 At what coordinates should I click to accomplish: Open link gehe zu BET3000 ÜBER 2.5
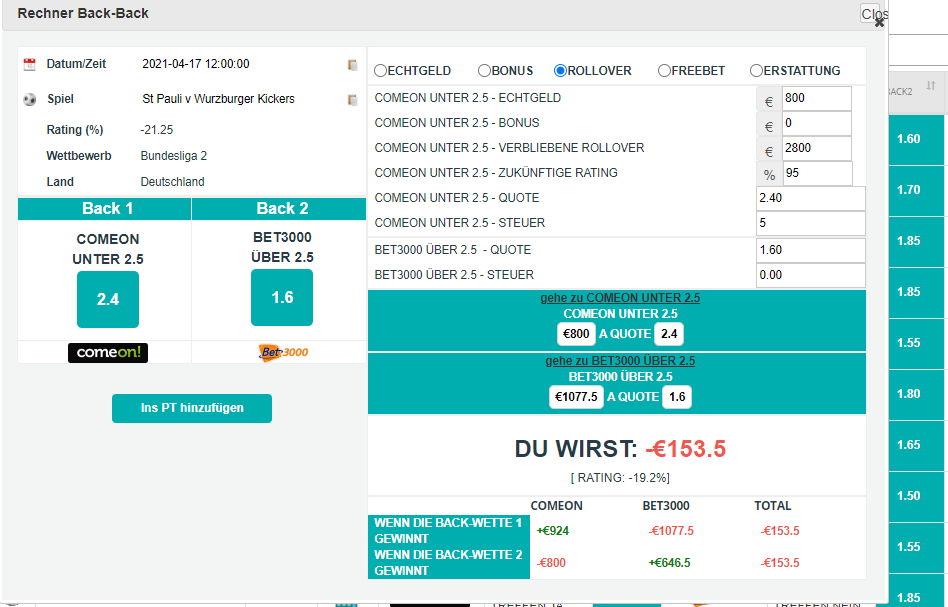[x=620, y=361]
